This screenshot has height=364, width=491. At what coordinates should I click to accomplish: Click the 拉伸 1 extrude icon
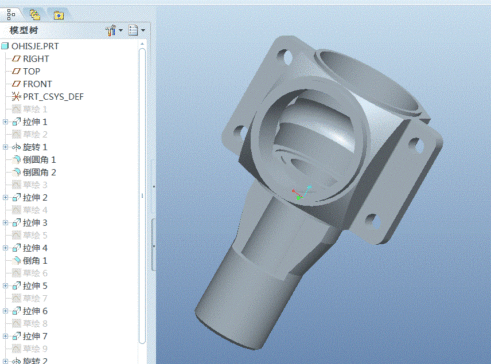(x=16, y=122)
